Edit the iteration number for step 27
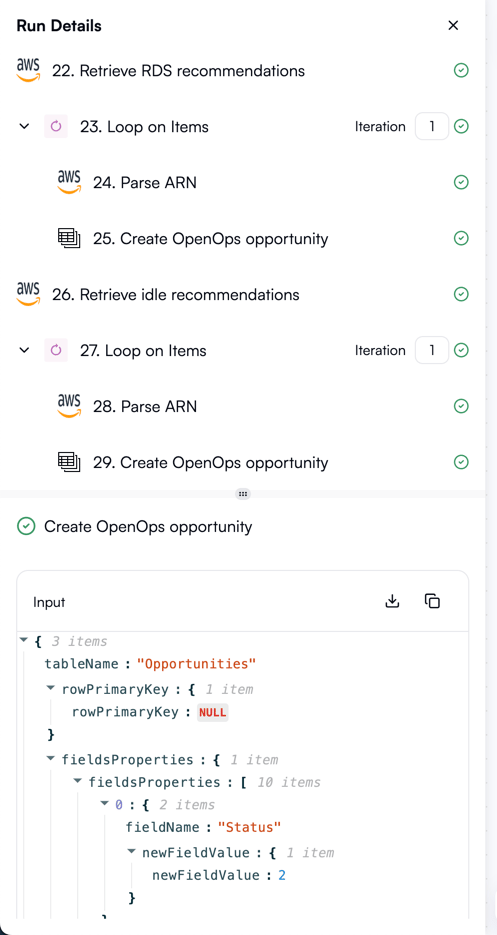497x935 pixels. coord(431,351)
